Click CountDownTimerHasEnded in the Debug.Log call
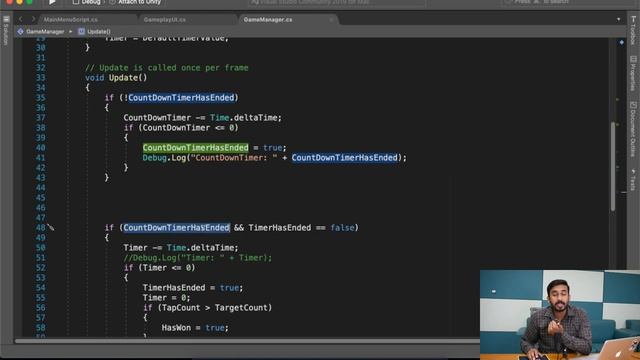 (x=344, y=158)
